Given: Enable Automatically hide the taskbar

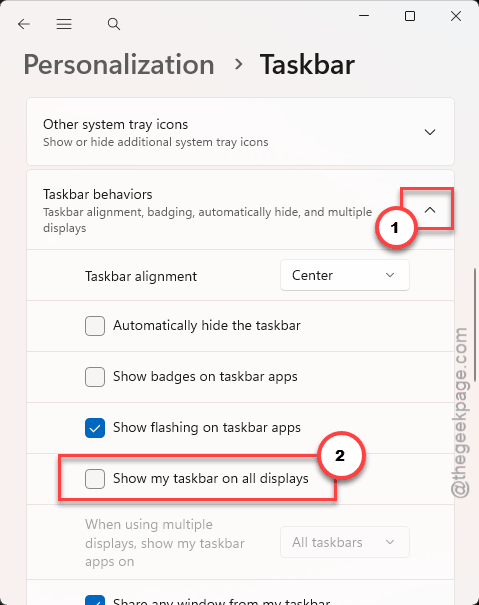Looking at the screenshot, I should click(95, 326).
